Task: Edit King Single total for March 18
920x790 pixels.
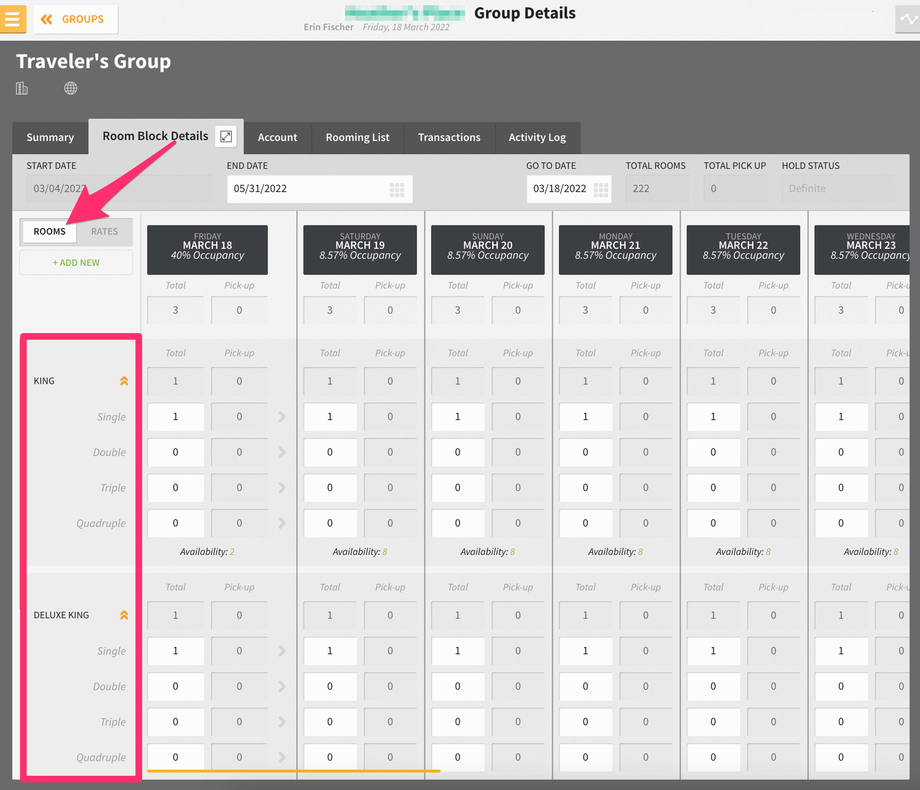Action: click(x=175, y=417)
